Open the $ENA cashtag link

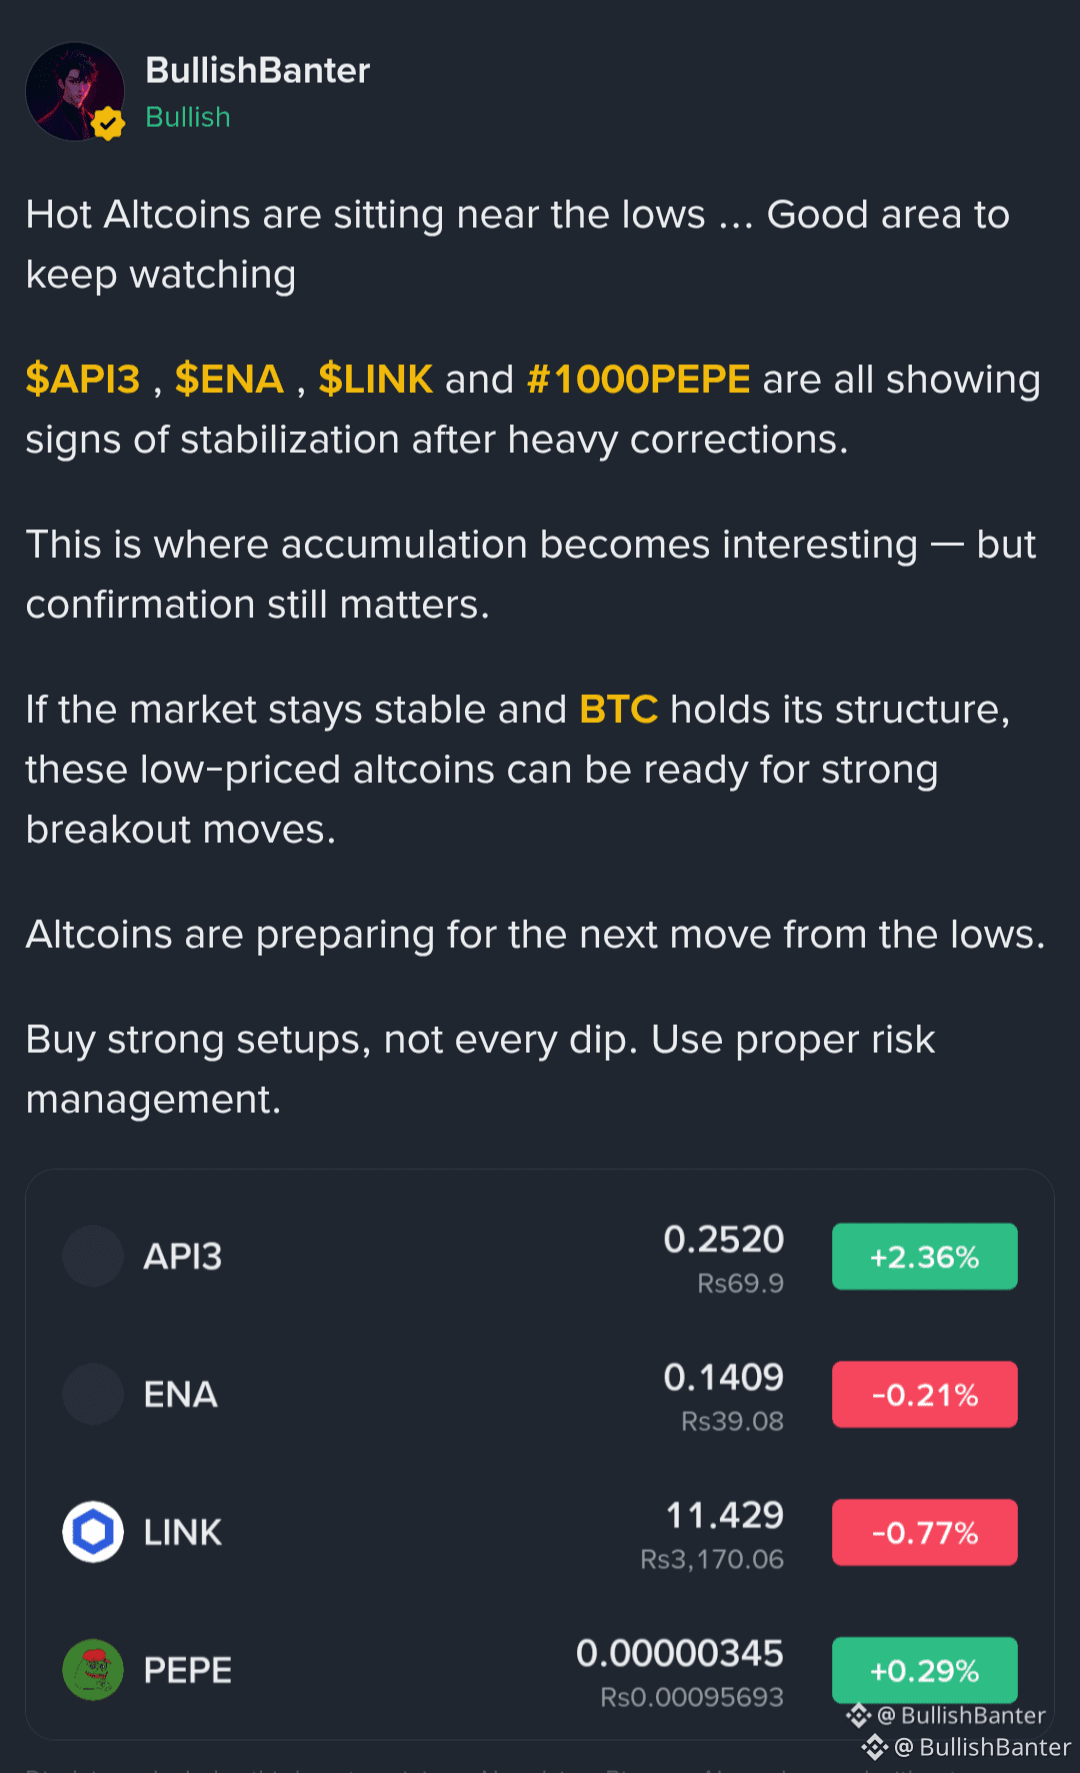pyautogui.click(x=230, y=380)
